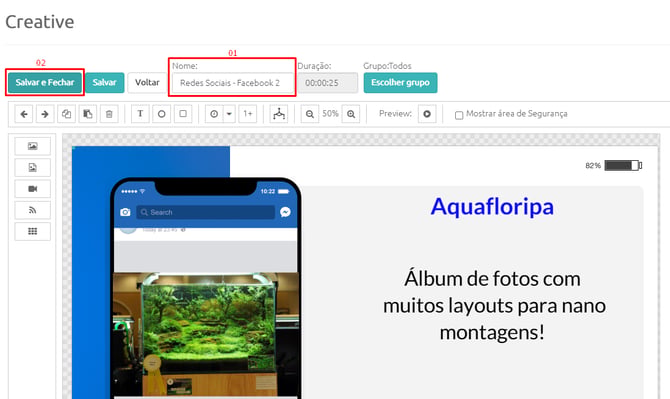This screenshot has height=399, width=670.
Task: Select the aquarium photo on canvas
Action: (x=206, y=334)
